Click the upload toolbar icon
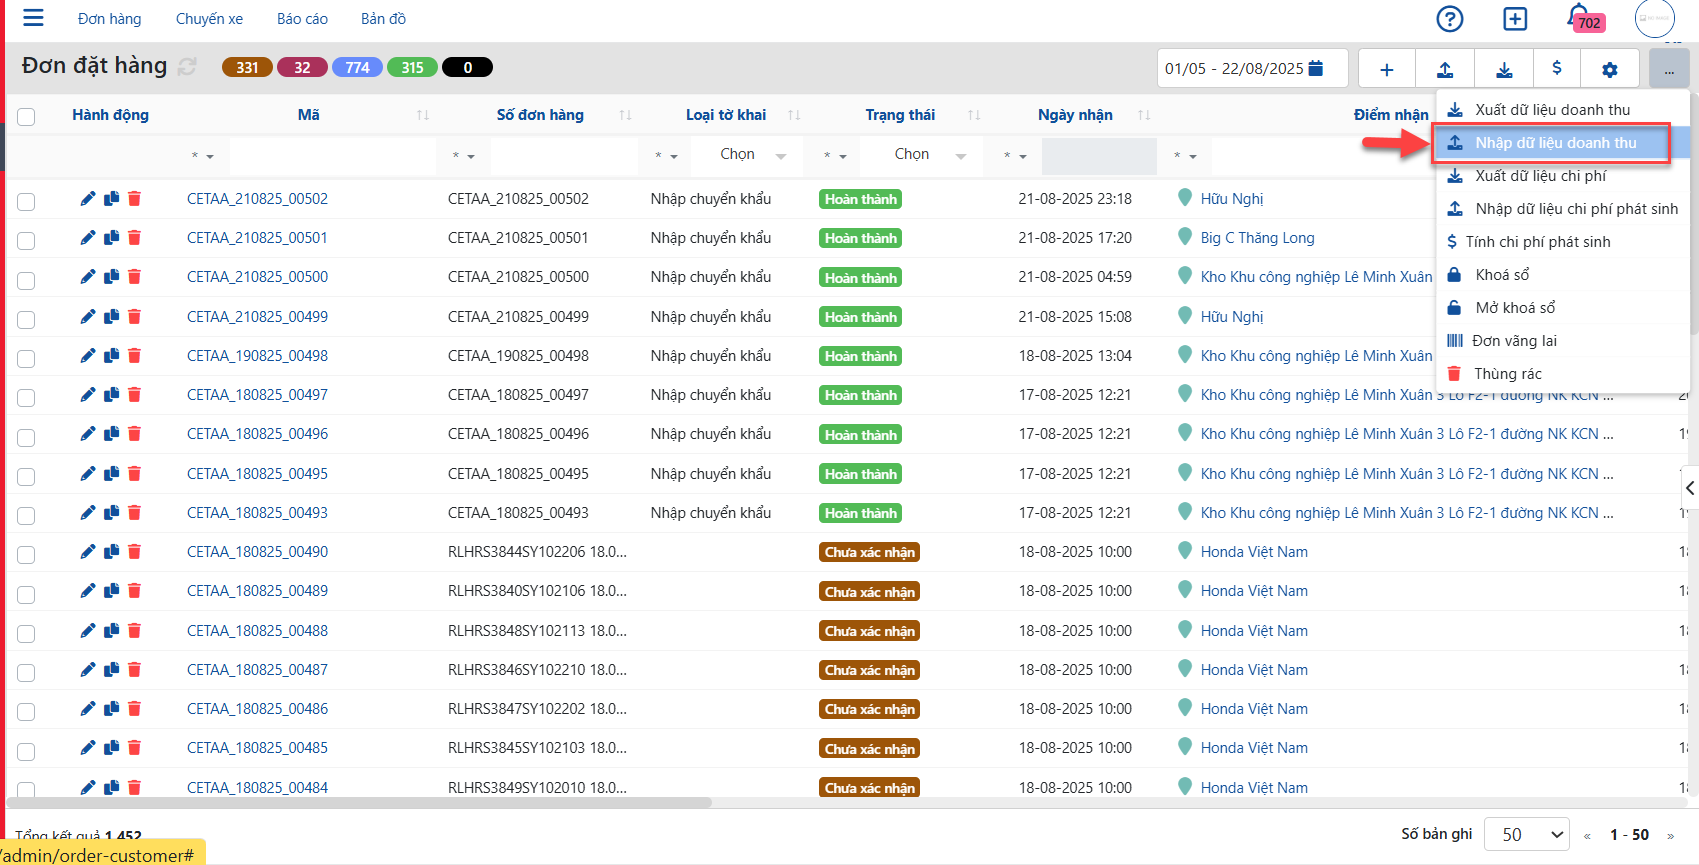The image size is (1699, 865). click(x=1445, y=69)
